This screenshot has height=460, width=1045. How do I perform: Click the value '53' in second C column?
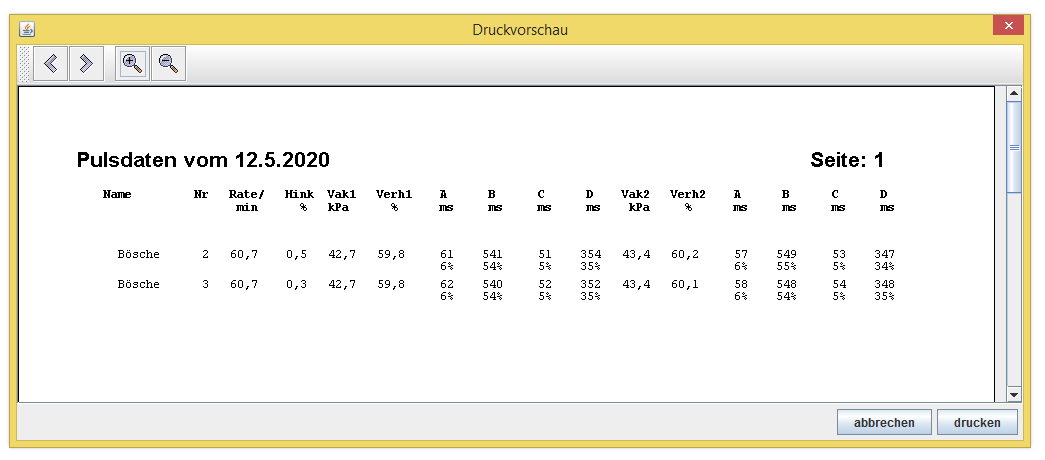pos(839,254)
